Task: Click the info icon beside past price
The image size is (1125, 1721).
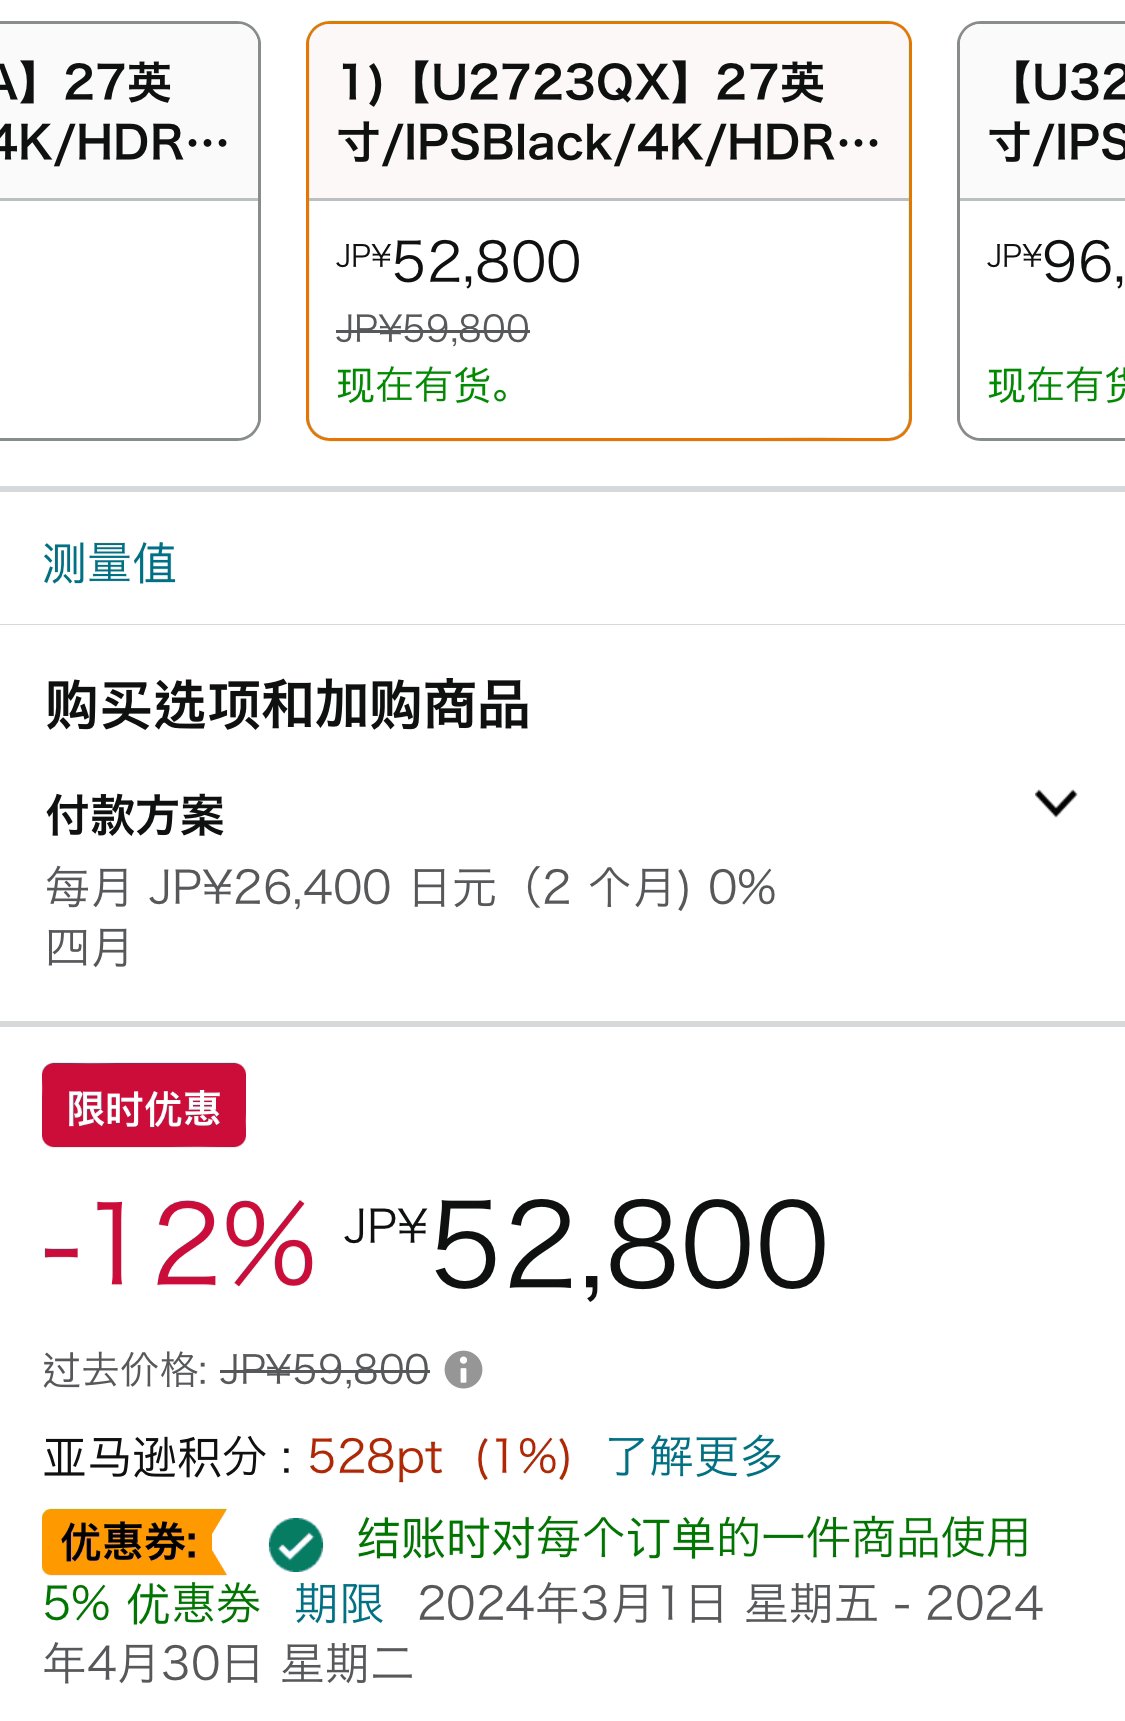Action: coord(463,1369)
